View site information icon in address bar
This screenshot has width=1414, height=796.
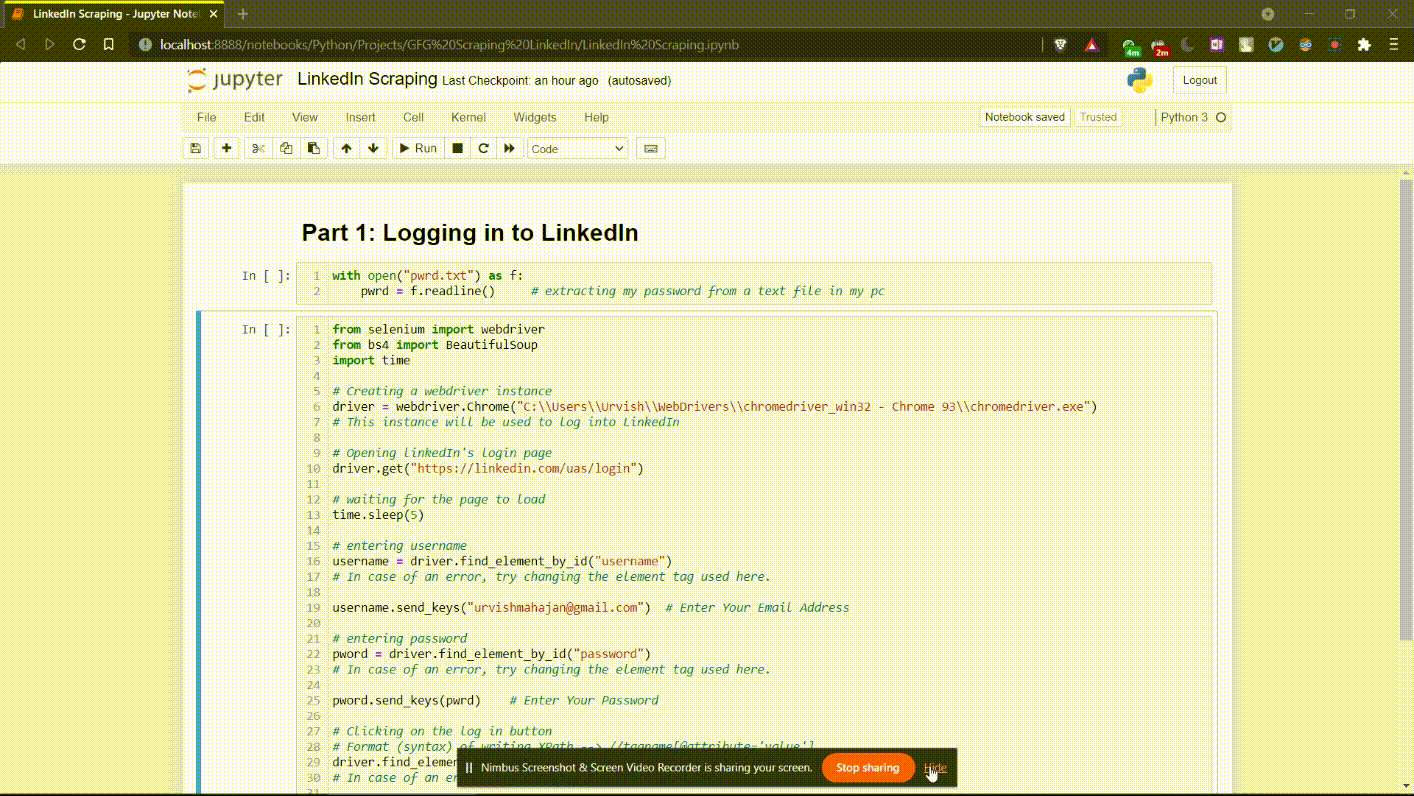click(145, 44)
